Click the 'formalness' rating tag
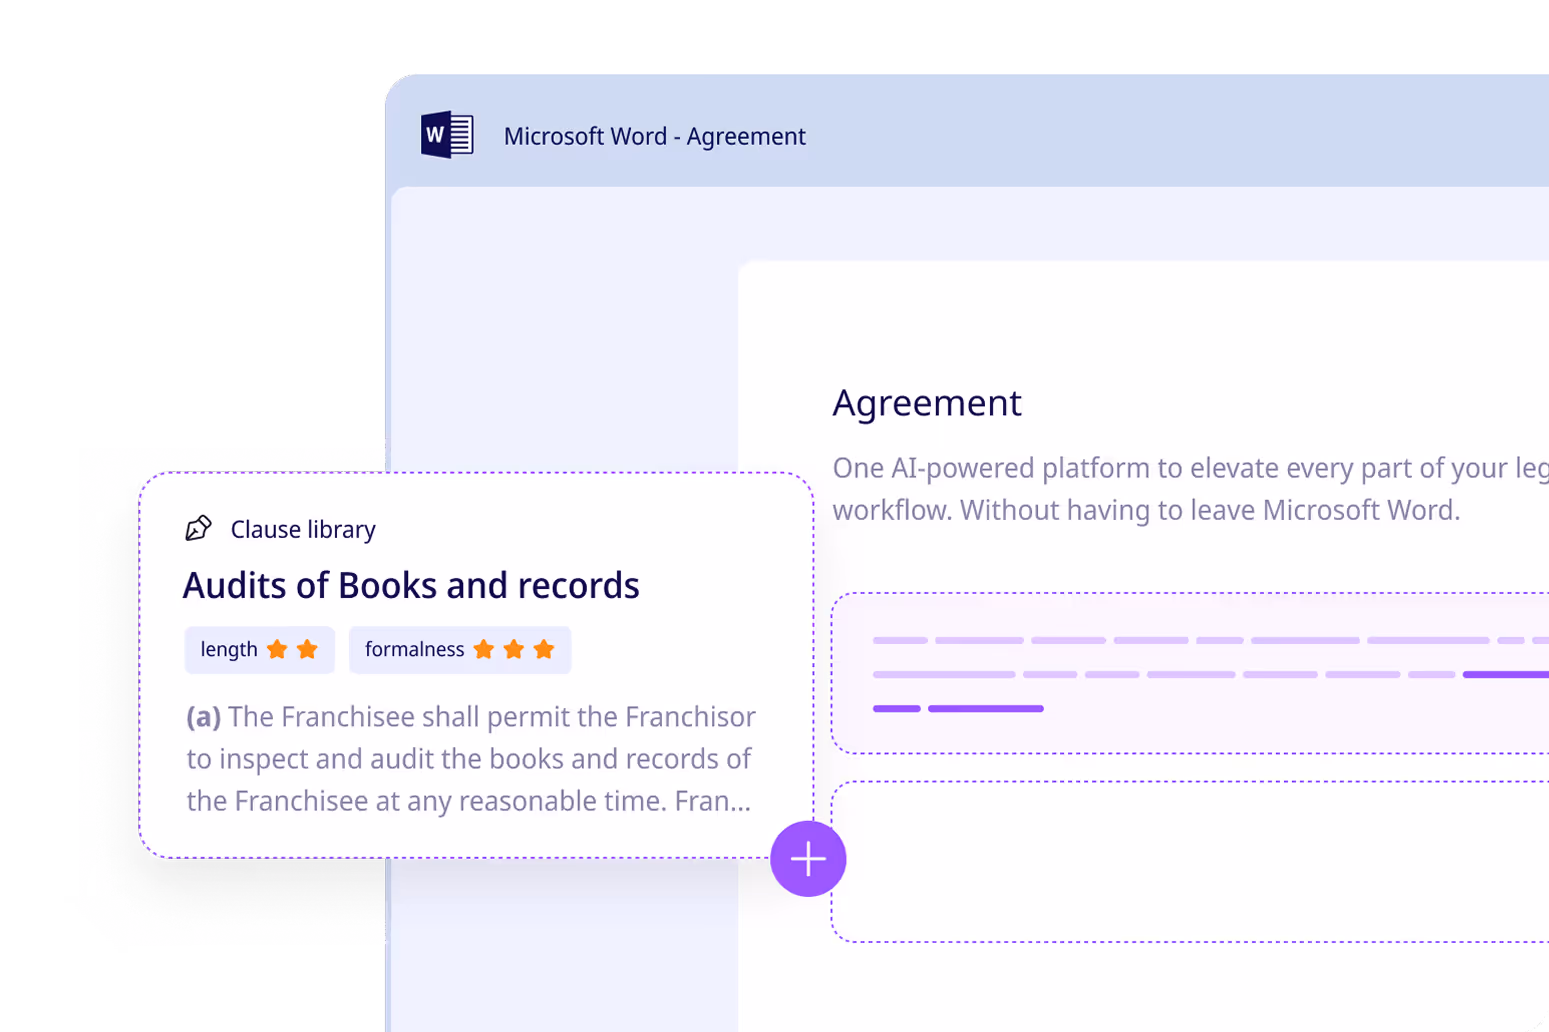This screenshot has height=1032, width=1549. coord(460,650)
